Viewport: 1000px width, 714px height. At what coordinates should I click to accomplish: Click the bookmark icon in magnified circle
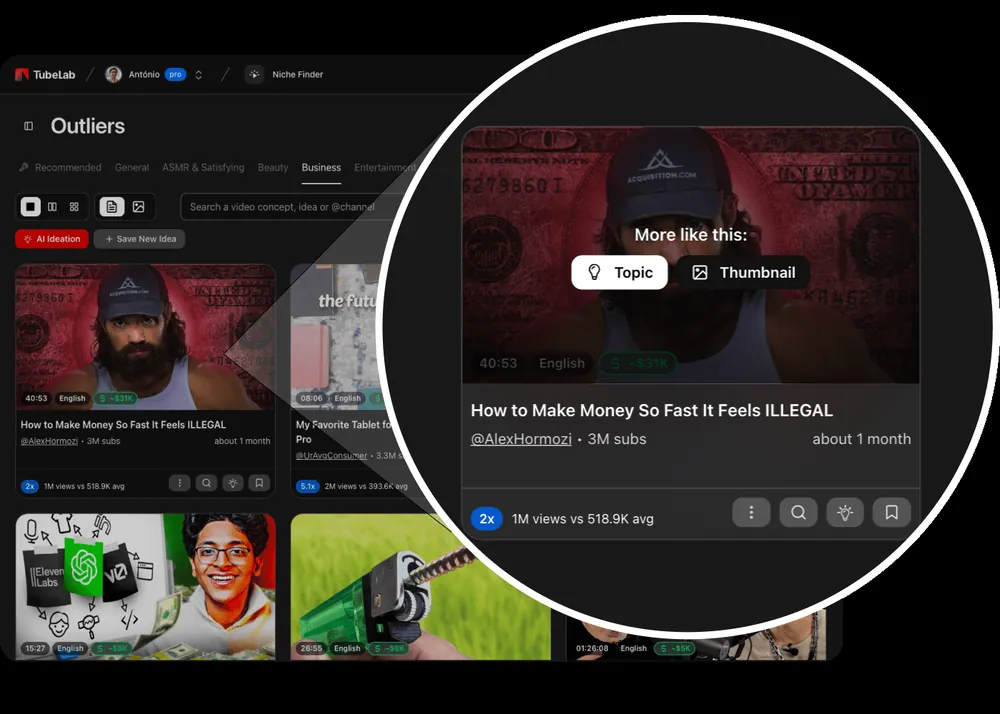(892, 513)
